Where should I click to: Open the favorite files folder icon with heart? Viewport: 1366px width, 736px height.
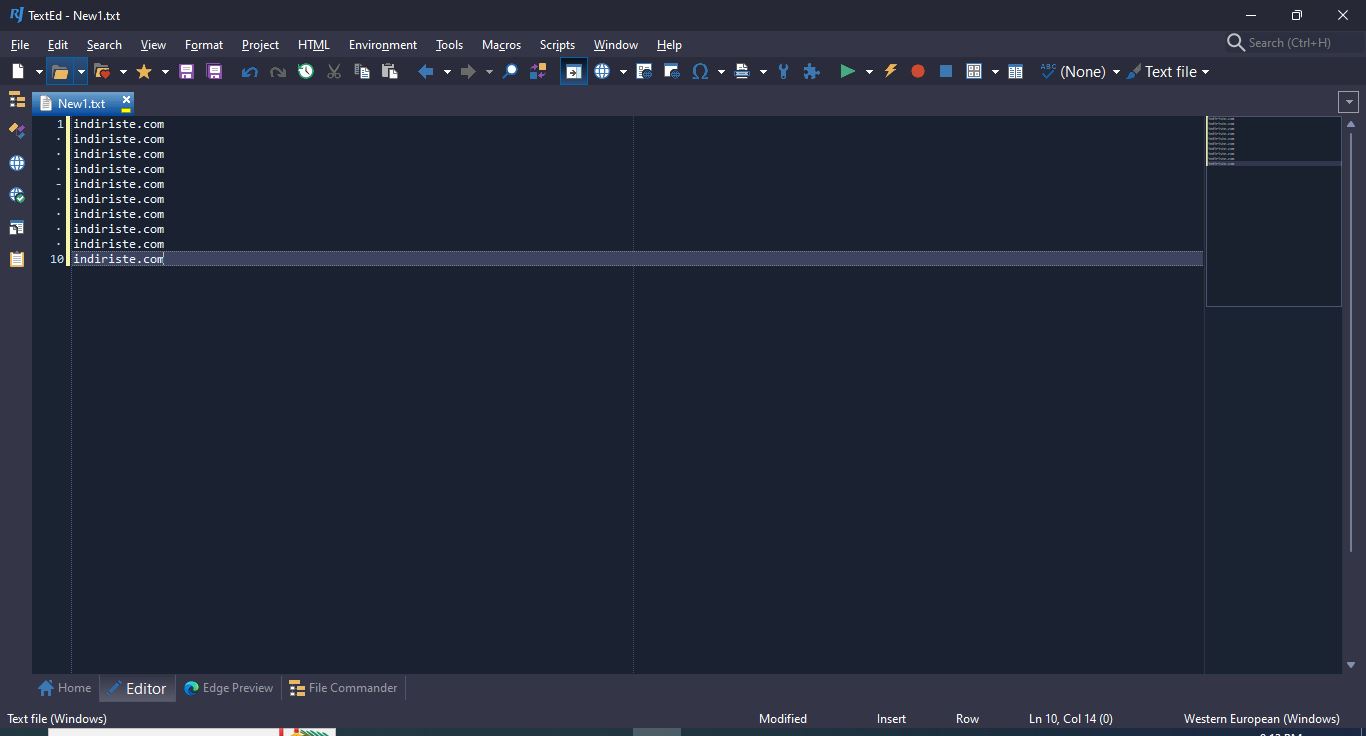102,71
